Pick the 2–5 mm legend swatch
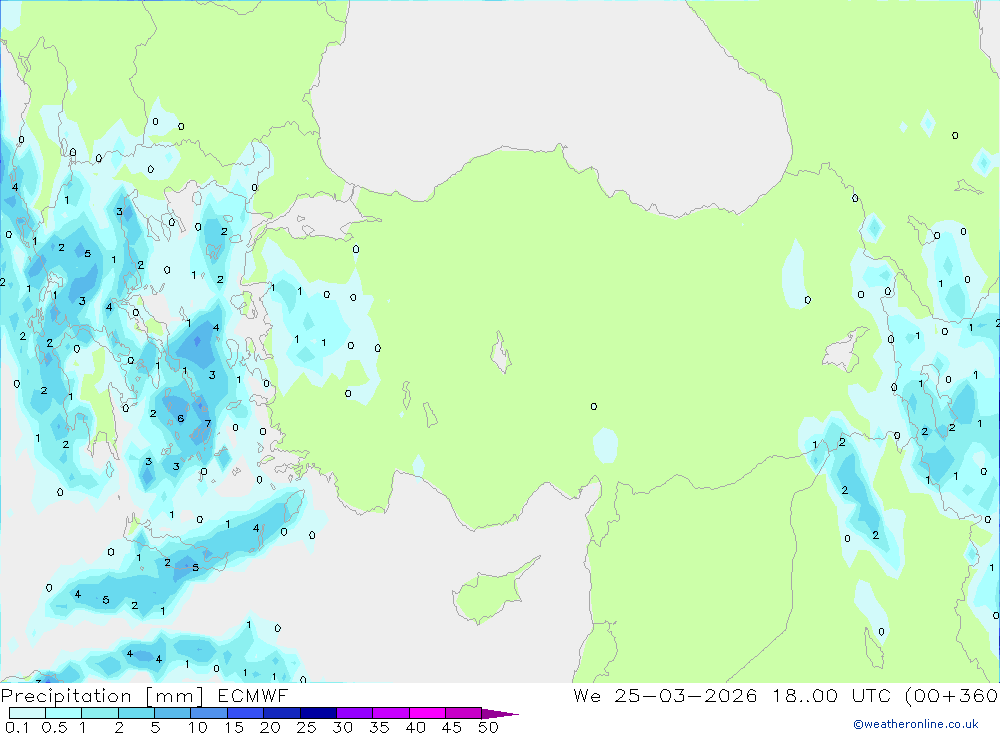This screenshot has width=1000, height=733. pos(136,713)
